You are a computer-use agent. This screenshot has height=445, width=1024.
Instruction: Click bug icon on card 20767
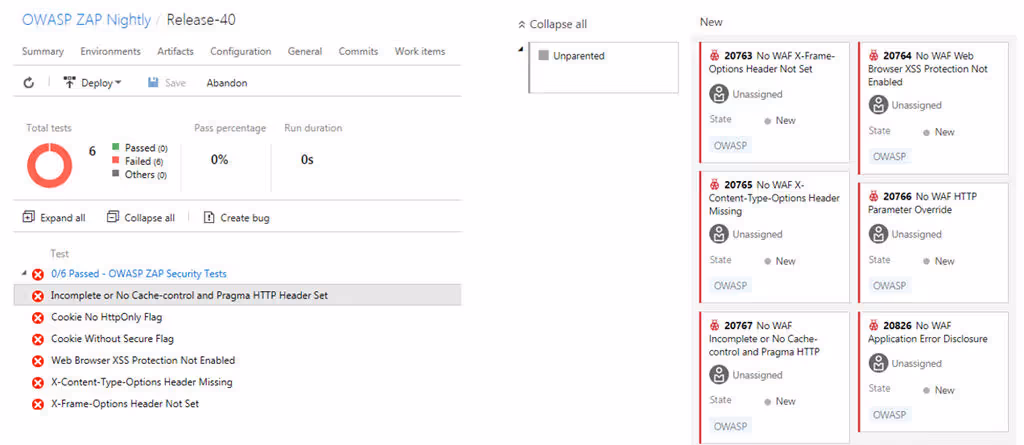(714, 325)
